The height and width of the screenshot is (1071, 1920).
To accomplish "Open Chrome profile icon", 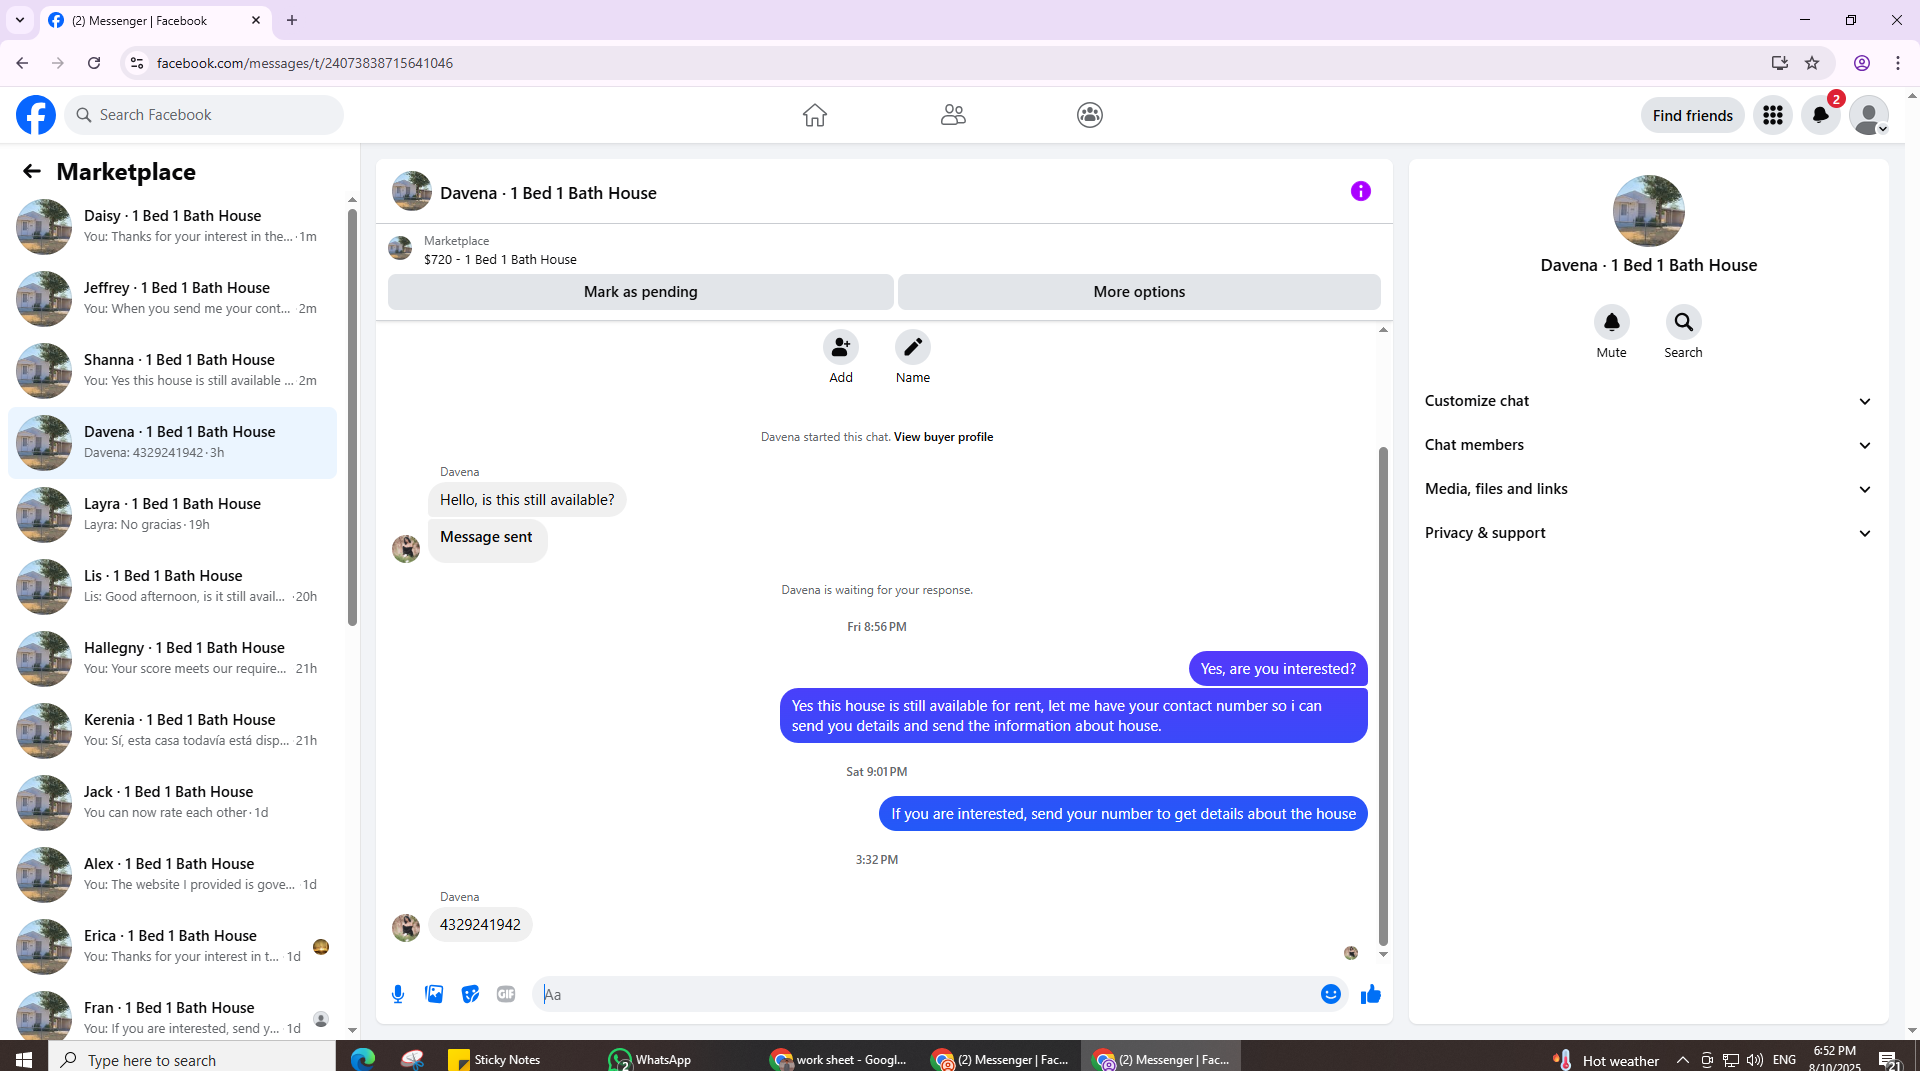I will (x=1862, y=63).
